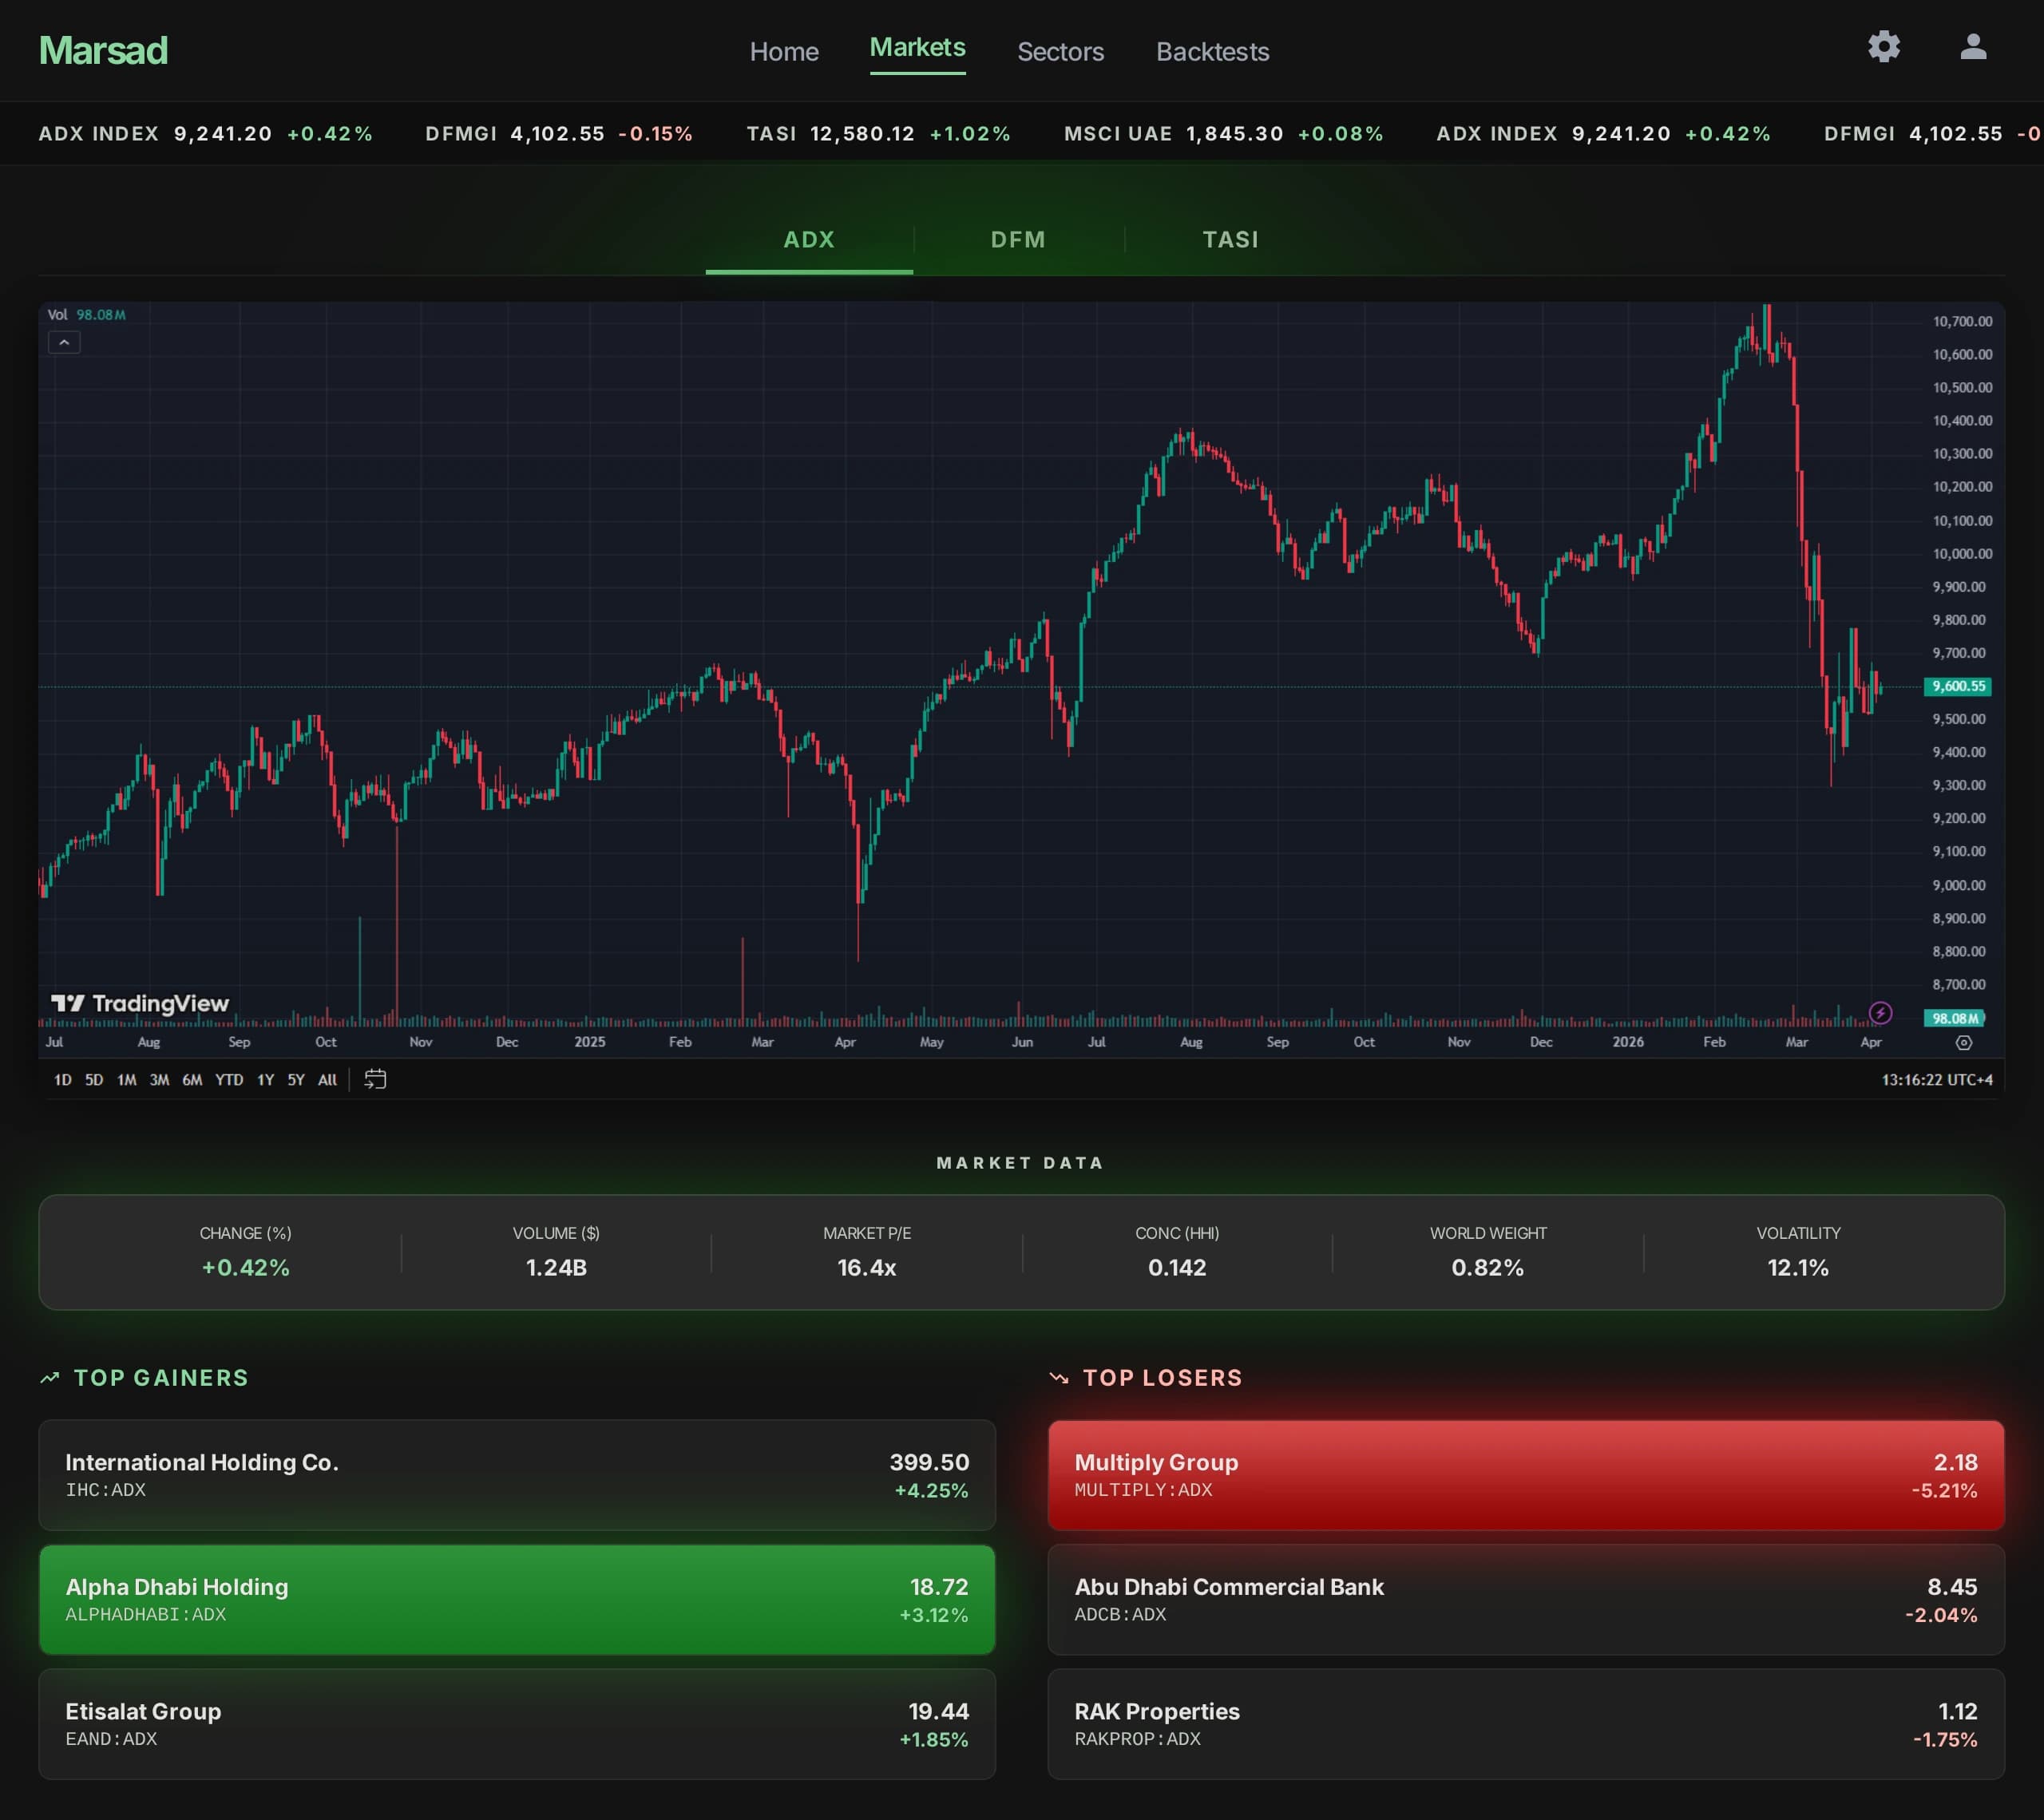Switch to the DFM market tab
This screenshot has height=1820, width=2044.
point(1018,240)
